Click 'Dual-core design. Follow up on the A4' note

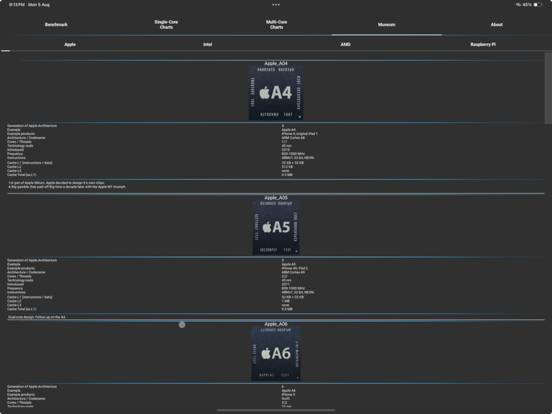tap(37, 317)
